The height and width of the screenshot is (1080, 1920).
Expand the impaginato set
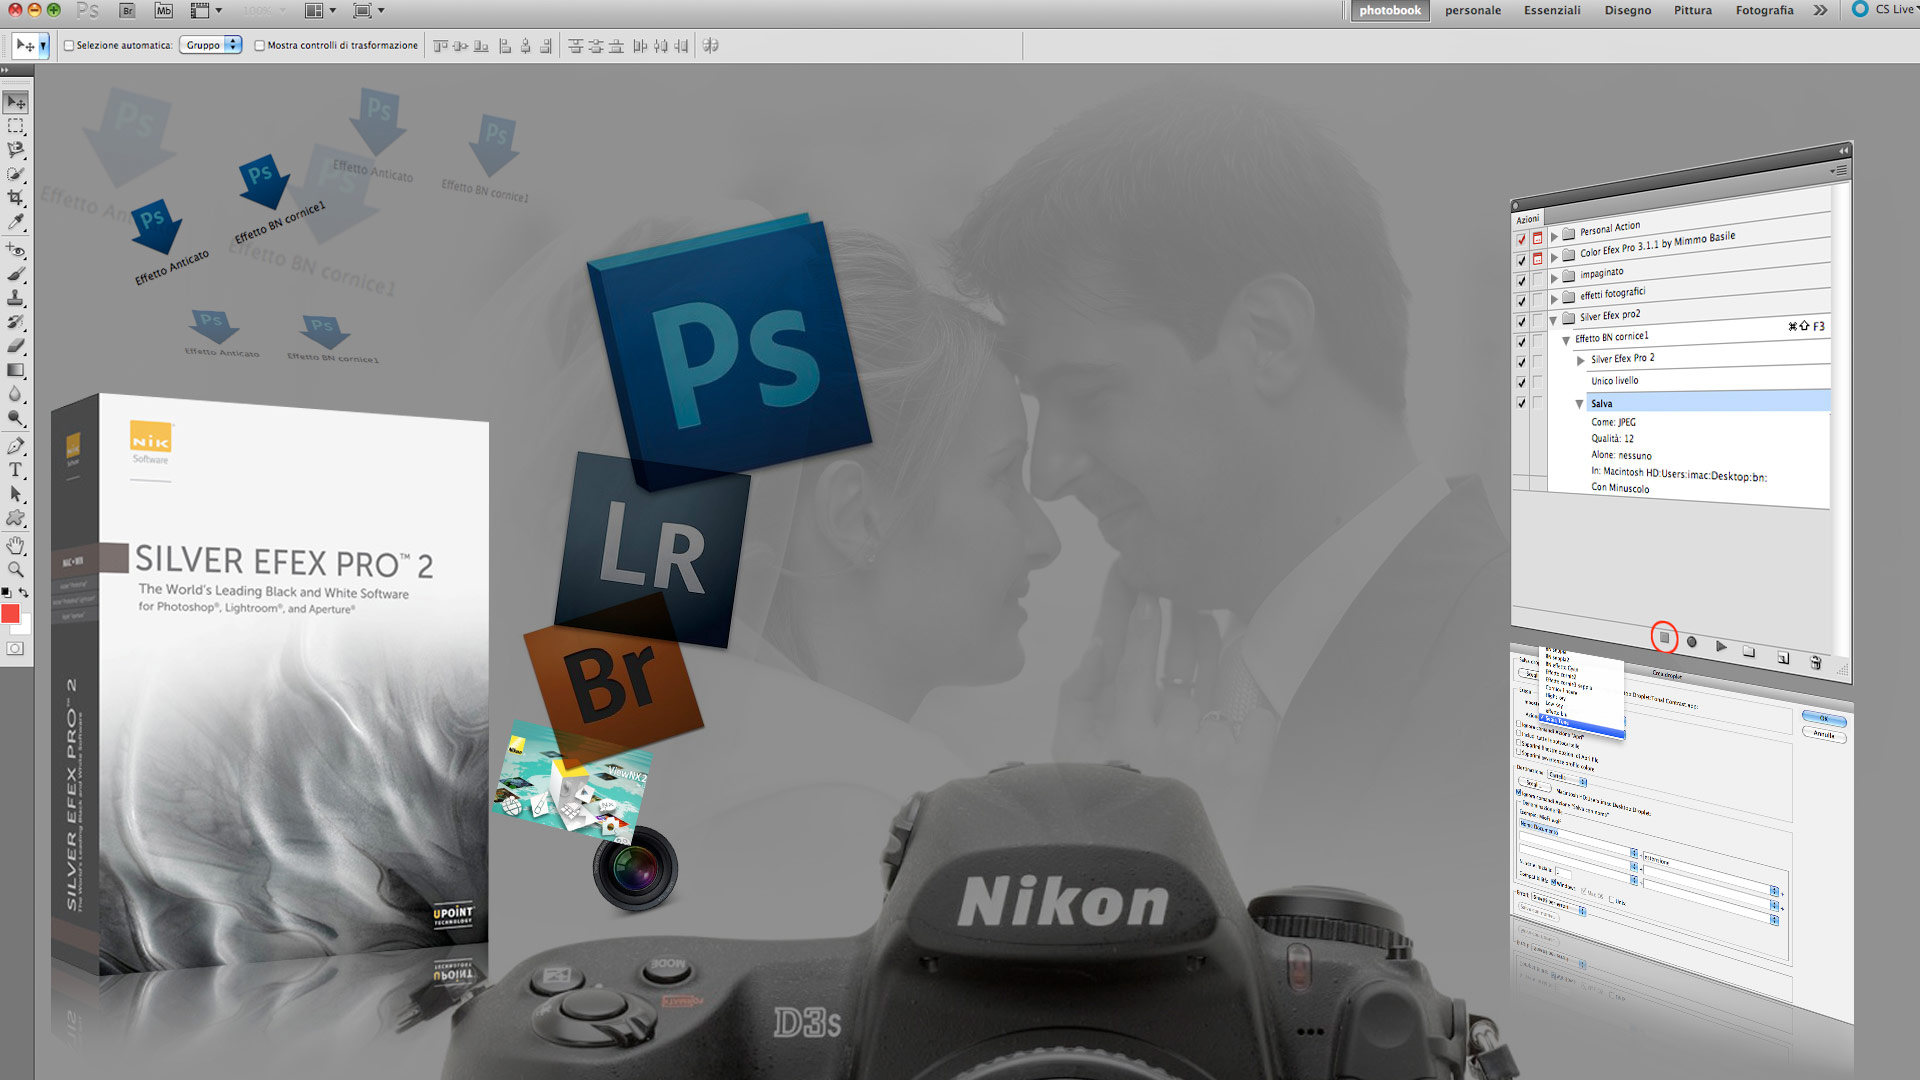pos(1554,277)
